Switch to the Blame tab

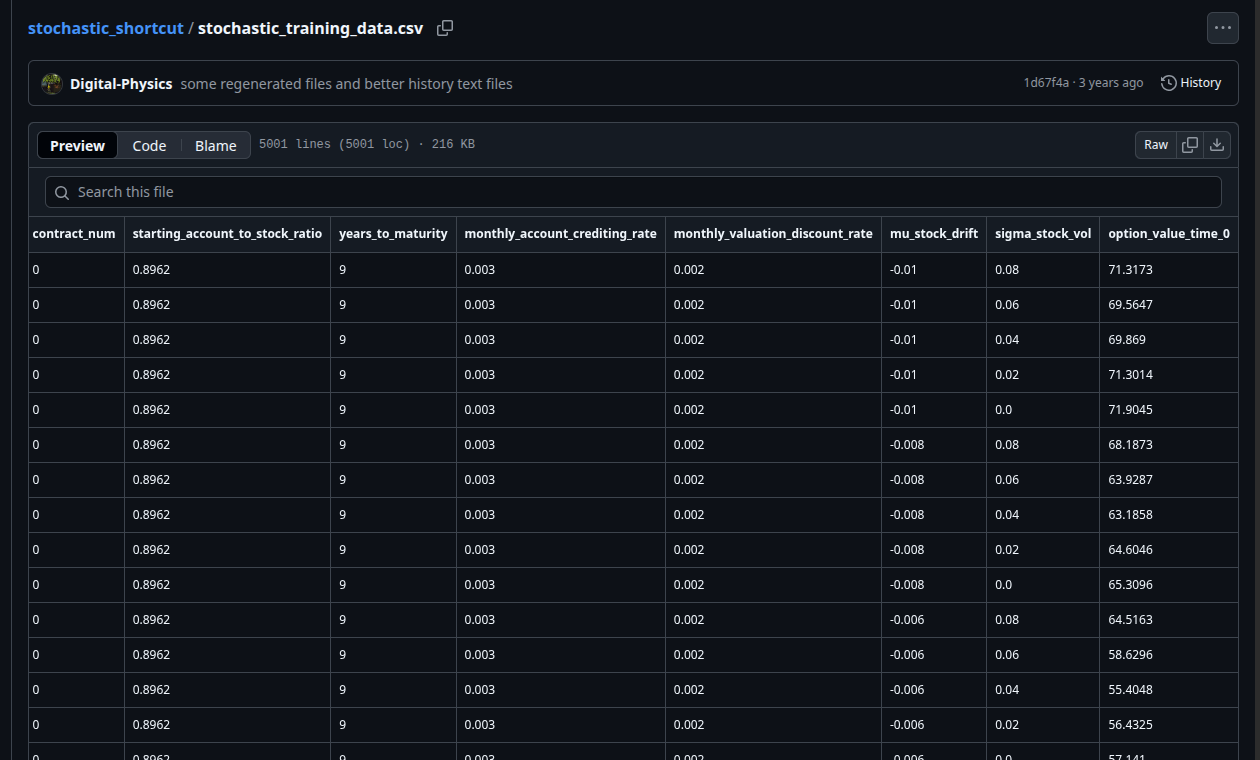coord(215,146)
